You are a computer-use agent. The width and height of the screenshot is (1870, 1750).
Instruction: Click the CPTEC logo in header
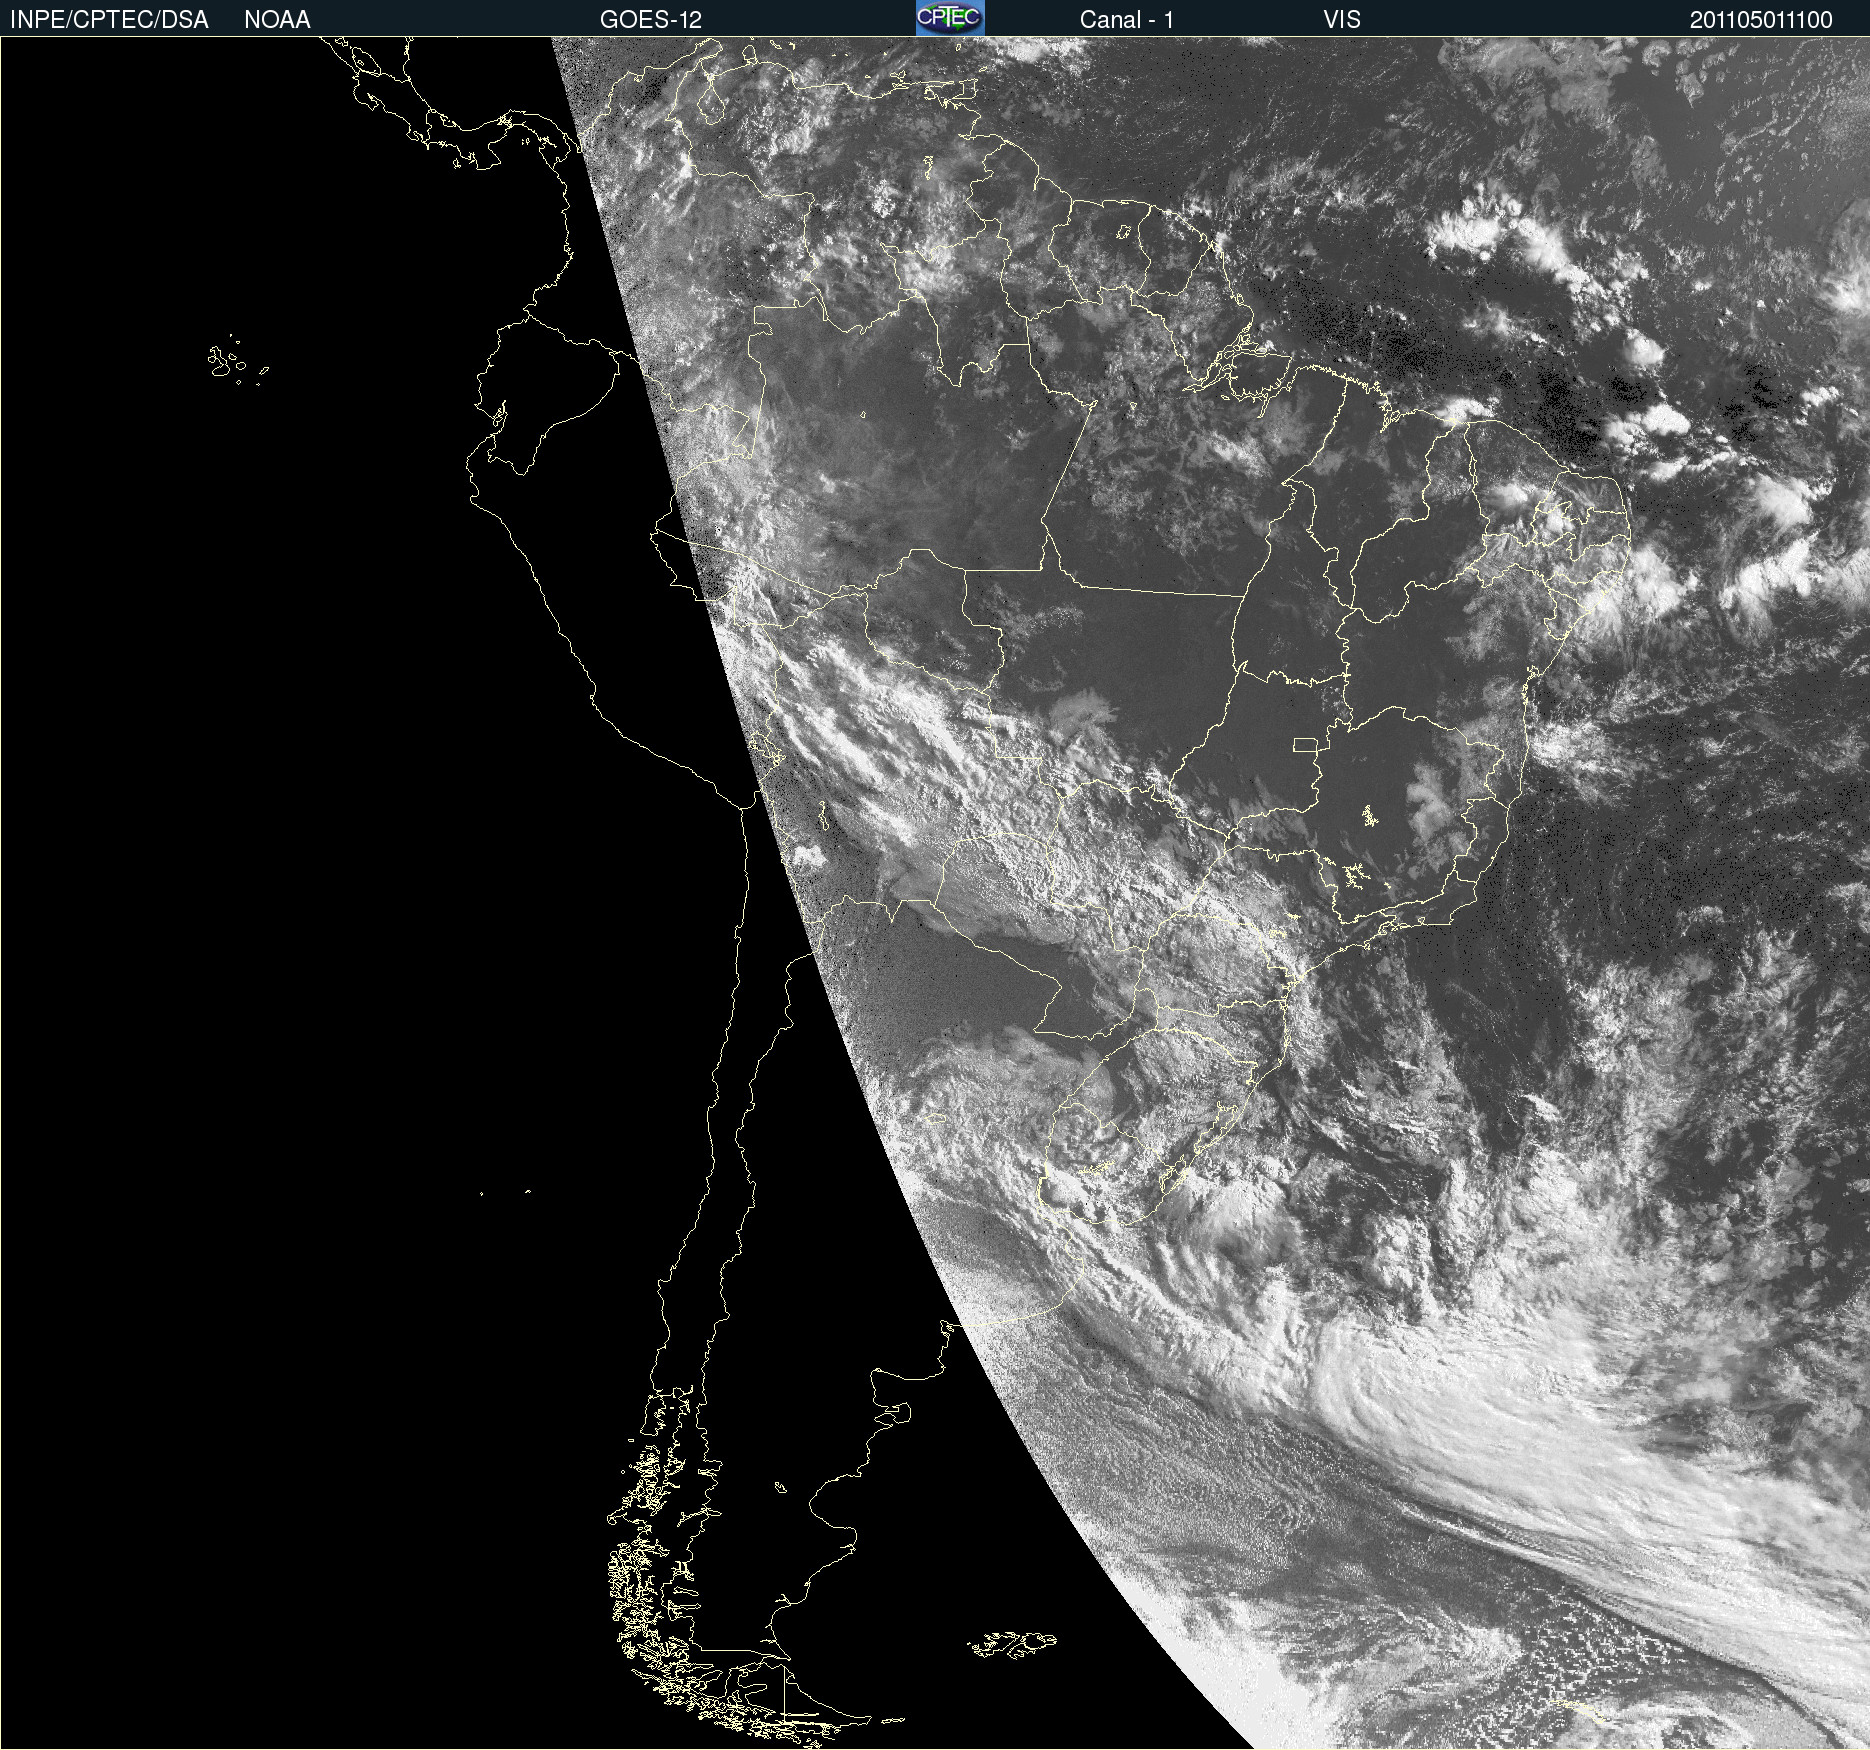tap(950, 18)
